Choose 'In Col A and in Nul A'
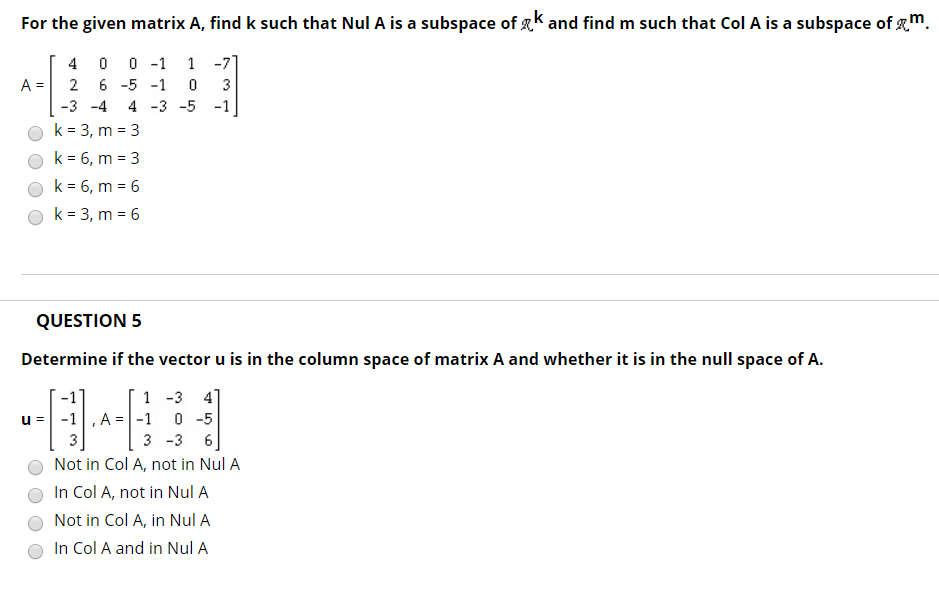This screenshot has height=591, width=939. tap(35, 551)
